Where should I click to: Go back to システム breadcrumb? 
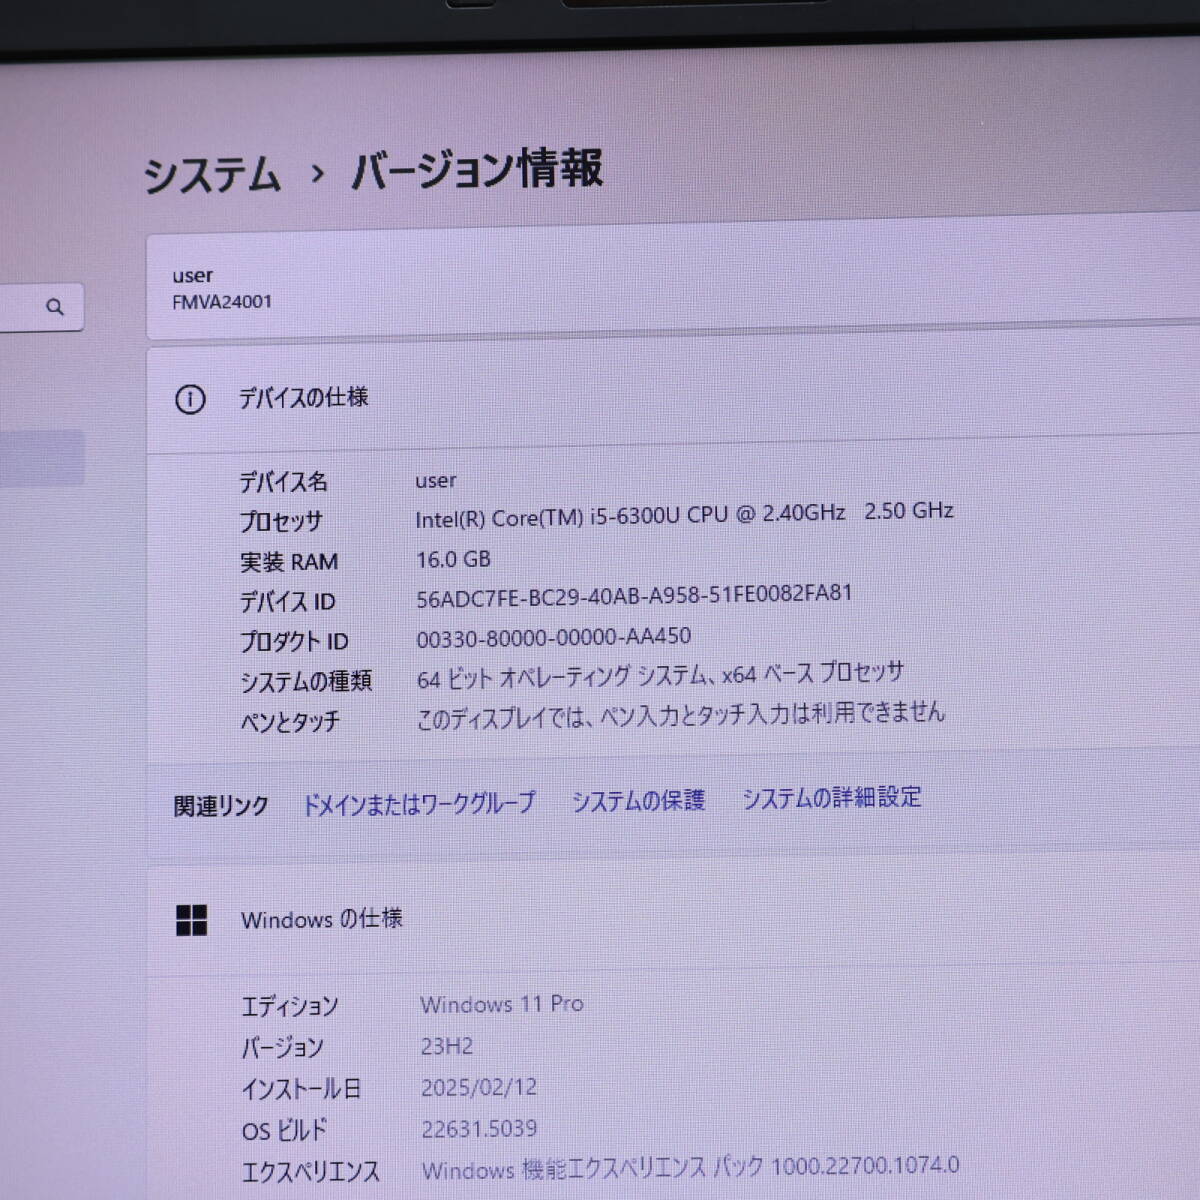(212, 175)
